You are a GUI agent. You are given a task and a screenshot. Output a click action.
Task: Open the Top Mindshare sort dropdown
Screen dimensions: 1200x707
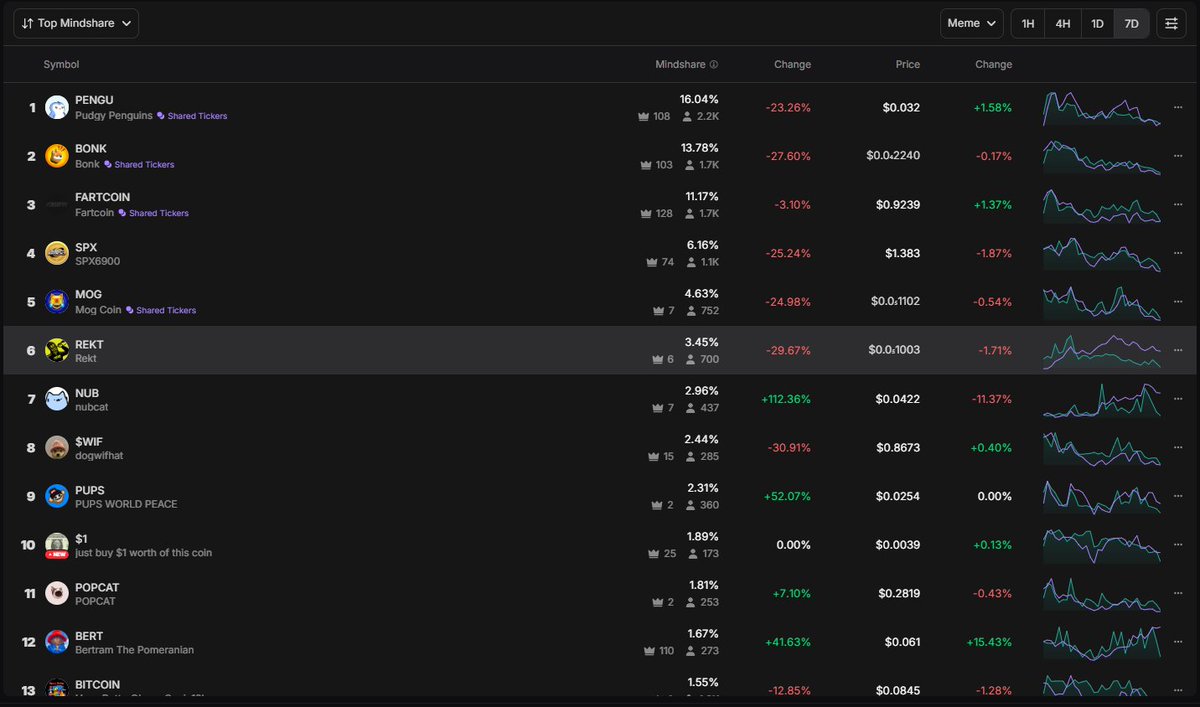pos(75,22)
